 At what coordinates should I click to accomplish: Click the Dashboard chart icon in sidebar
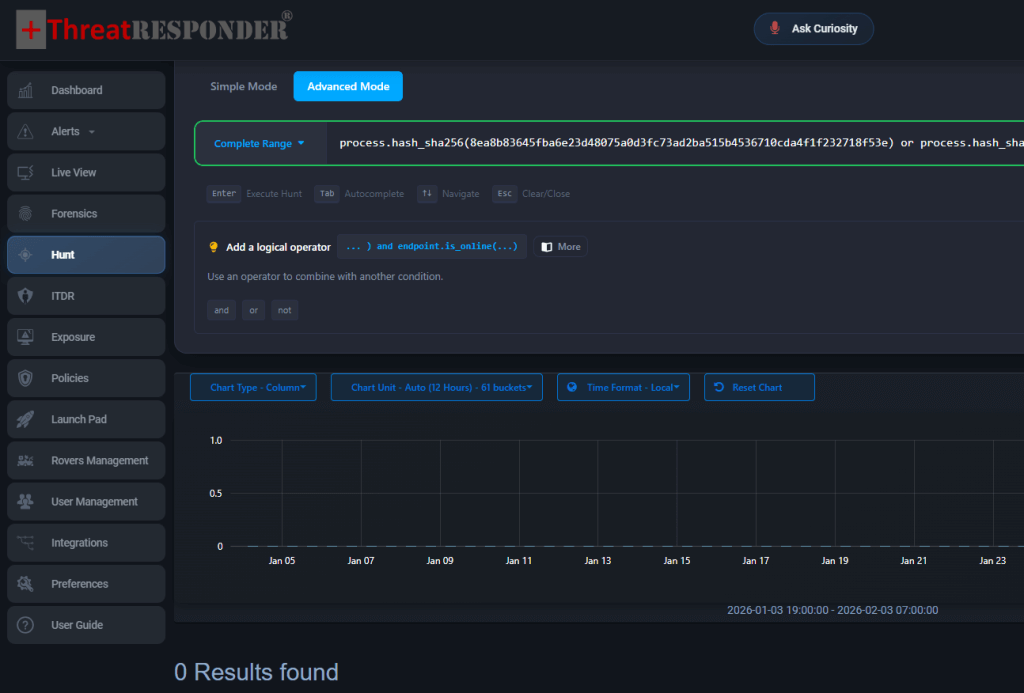pos(26,90)
